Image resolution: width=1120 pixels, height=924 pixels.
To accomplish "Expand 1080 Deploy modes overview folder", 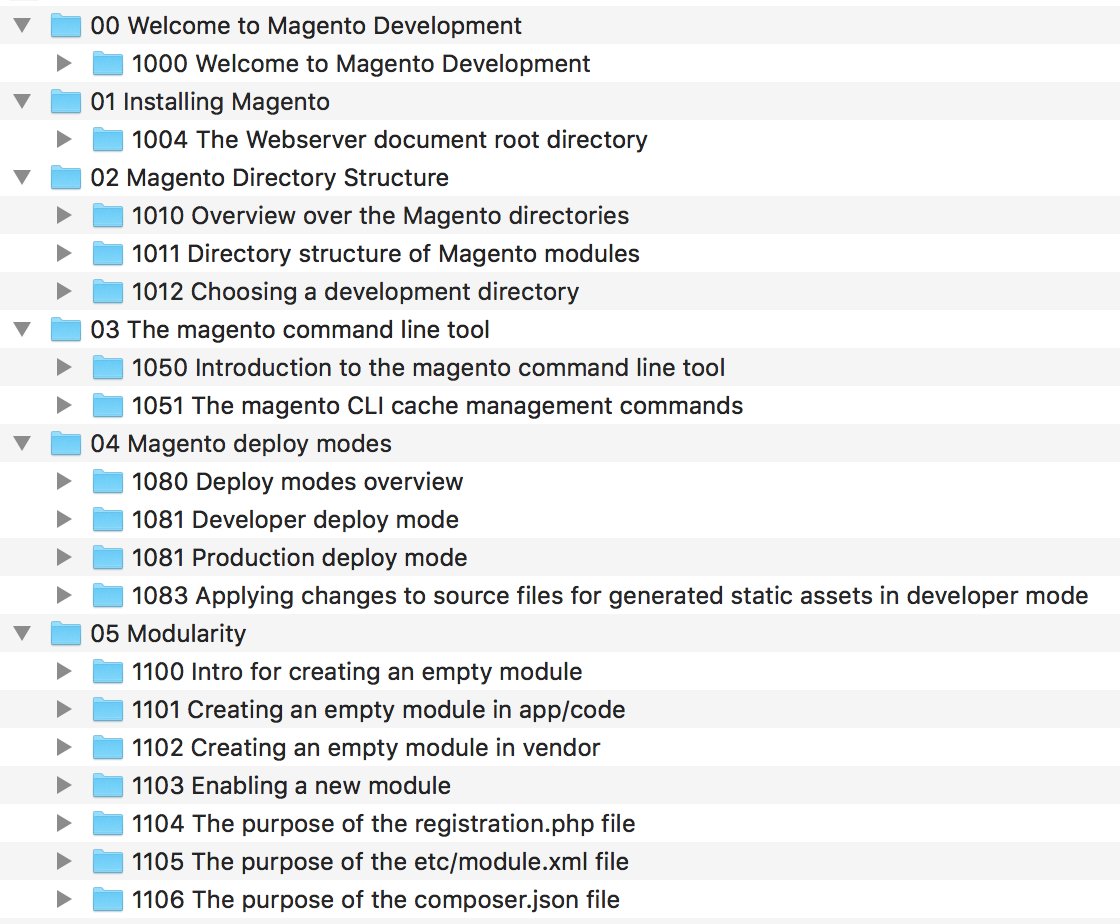I will point(64,481).
